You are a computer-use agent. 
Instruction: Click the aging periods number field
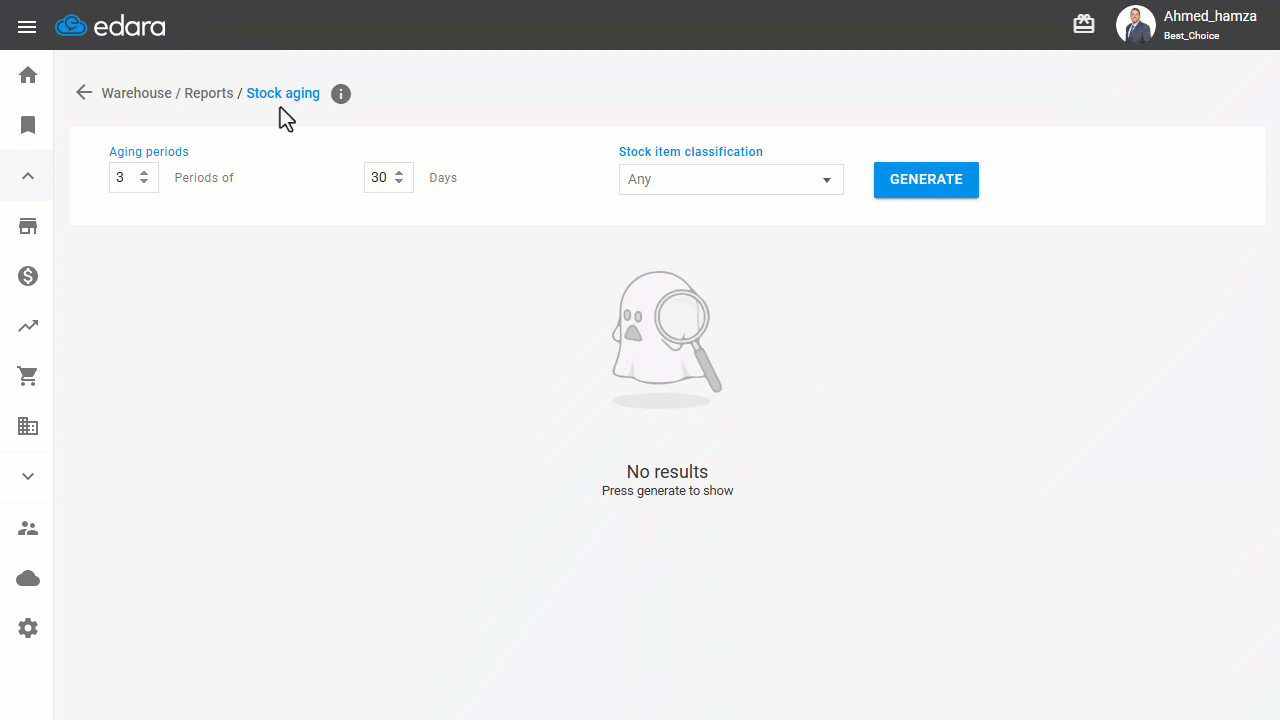click(x=134, y=177)
